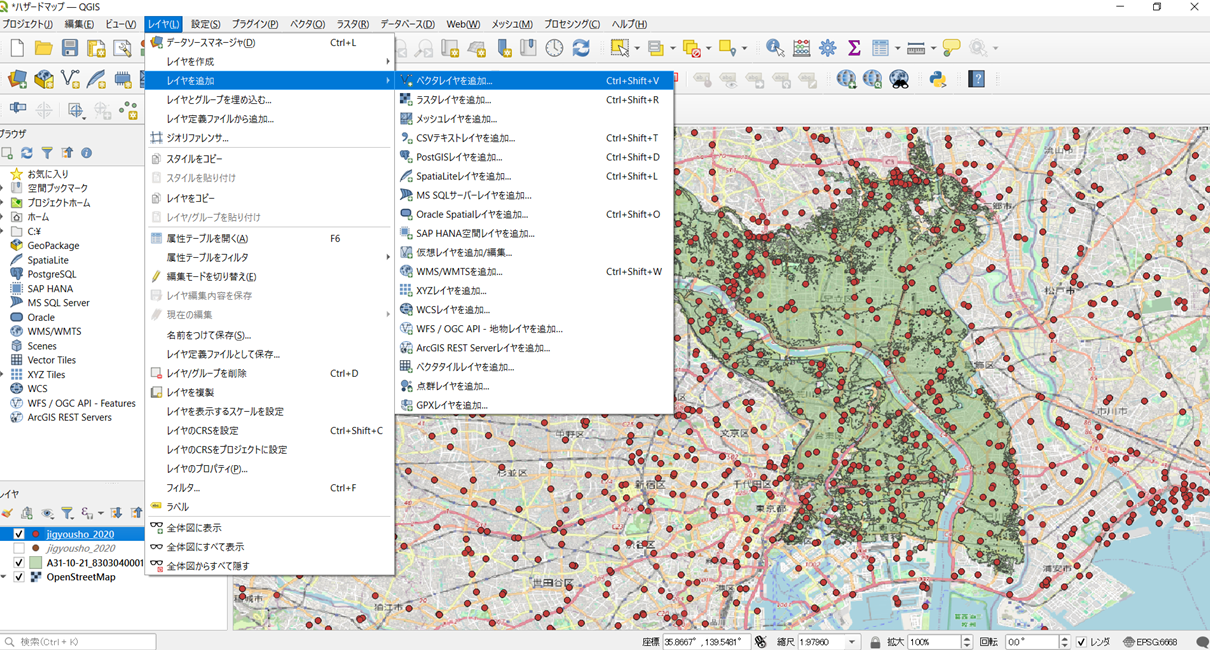The image size is (1210, 650).
Task: Expand the プロジェクトホーム node in Browser
Action: [x=3, y=203]
